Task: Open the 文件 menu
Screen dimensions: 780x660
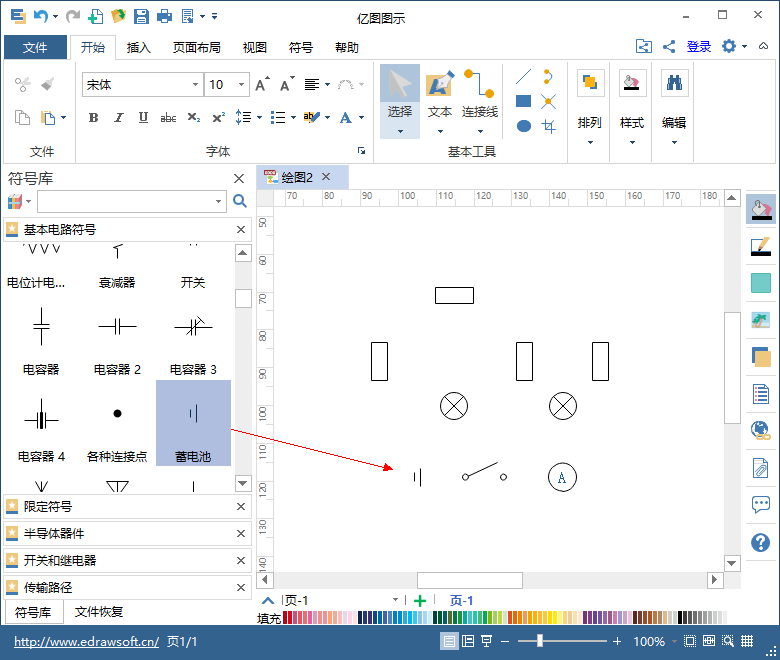Action: [x=35, y=47]
